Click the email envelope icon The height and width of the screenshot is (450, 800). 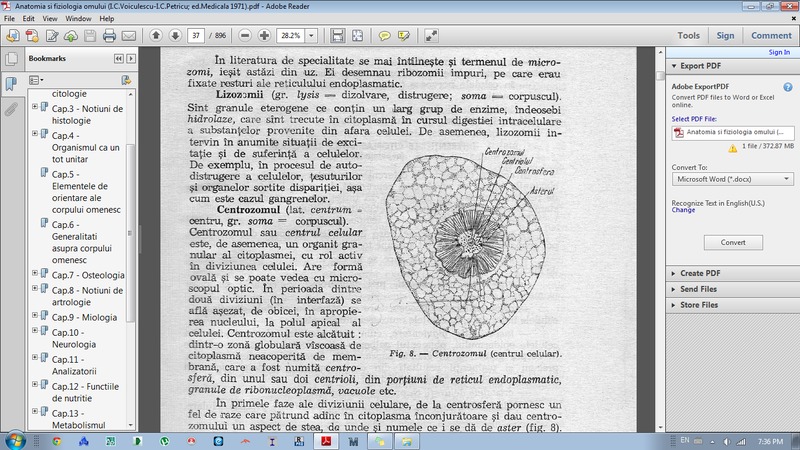click(129, 36)
